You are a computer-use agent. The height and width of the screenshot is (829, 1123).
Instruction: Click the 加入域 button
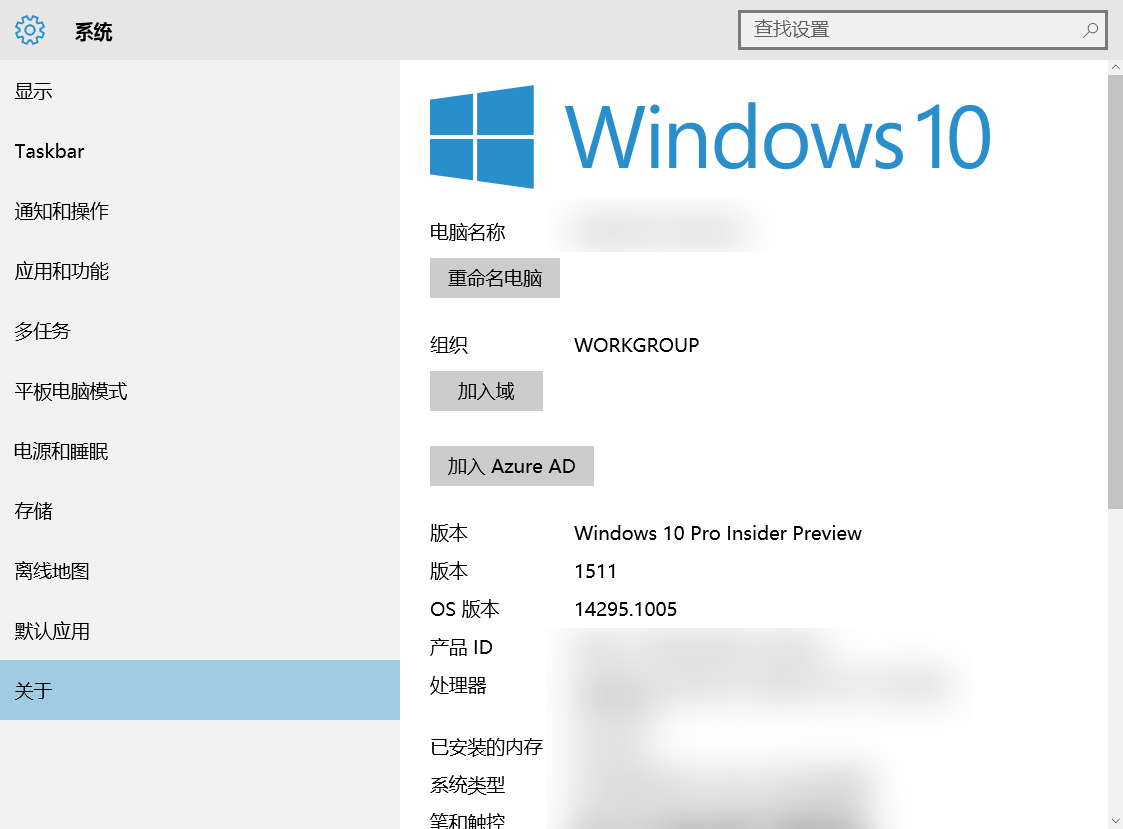coord(486,391)
